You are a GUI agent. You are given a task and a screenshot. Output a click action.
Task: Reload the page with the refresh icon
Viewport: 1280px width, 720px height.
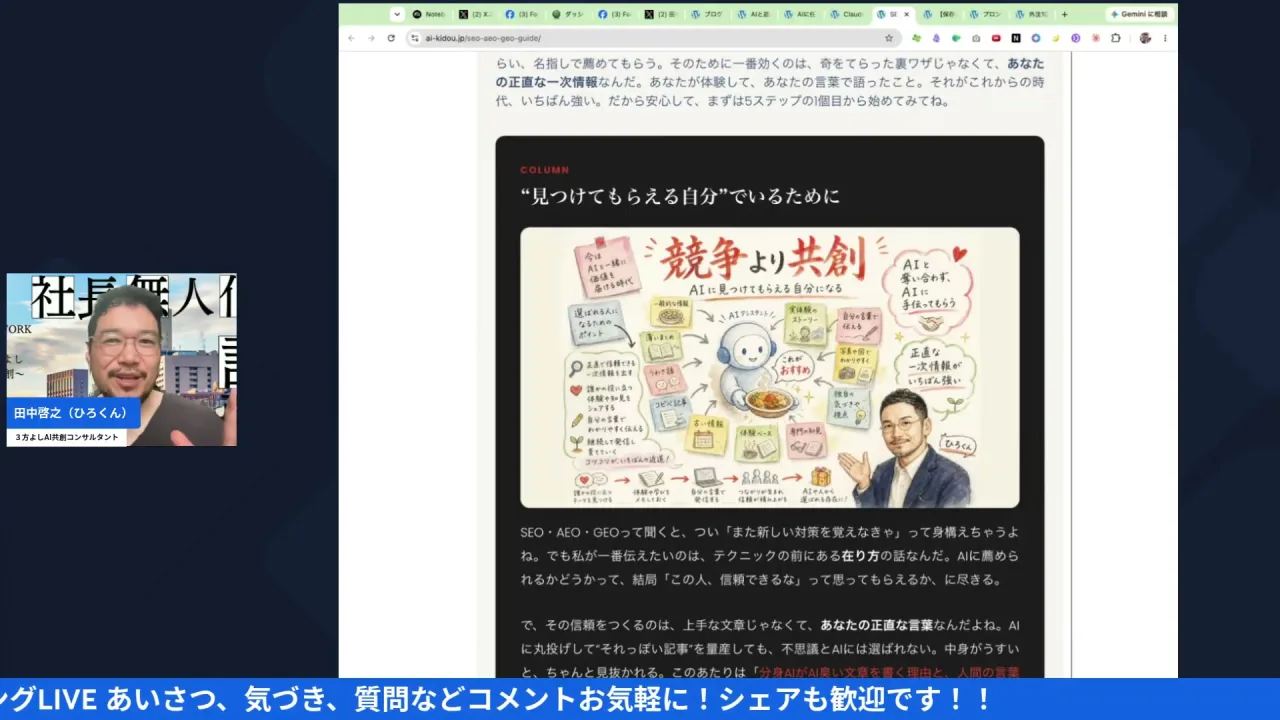tap(391, 38)
